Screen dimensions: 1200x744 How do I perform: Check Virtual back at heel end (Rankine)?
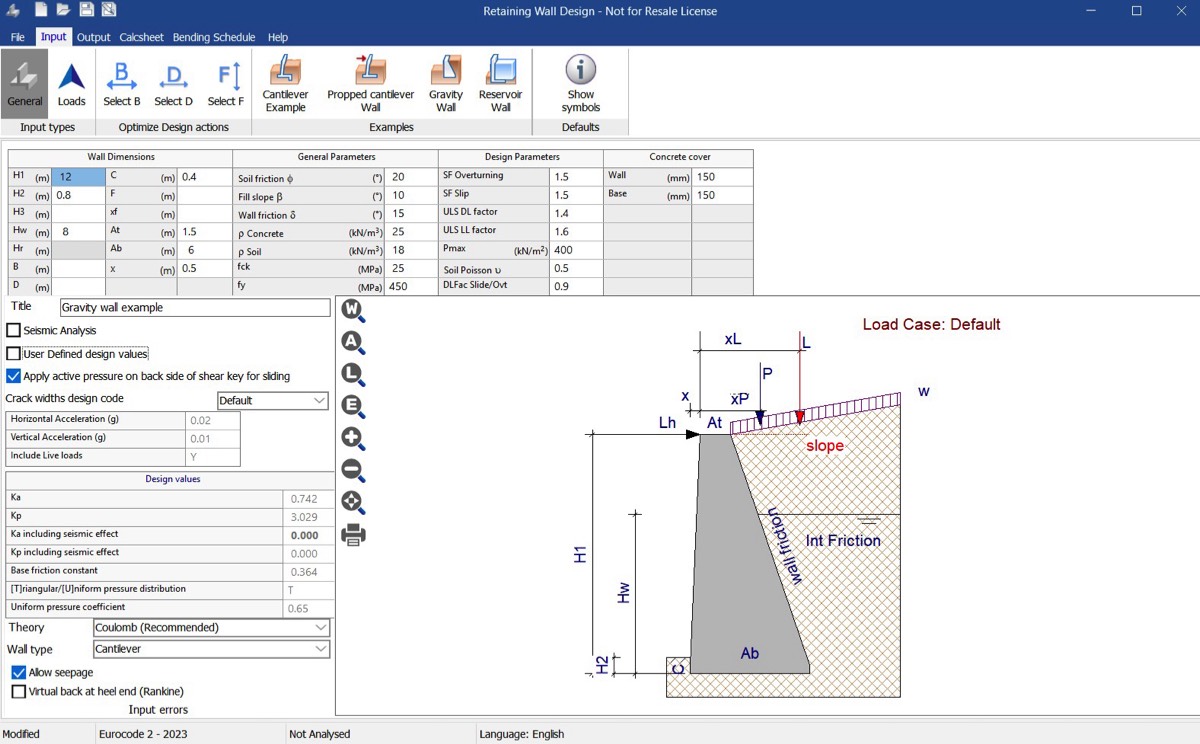click(x=18, y=691)
